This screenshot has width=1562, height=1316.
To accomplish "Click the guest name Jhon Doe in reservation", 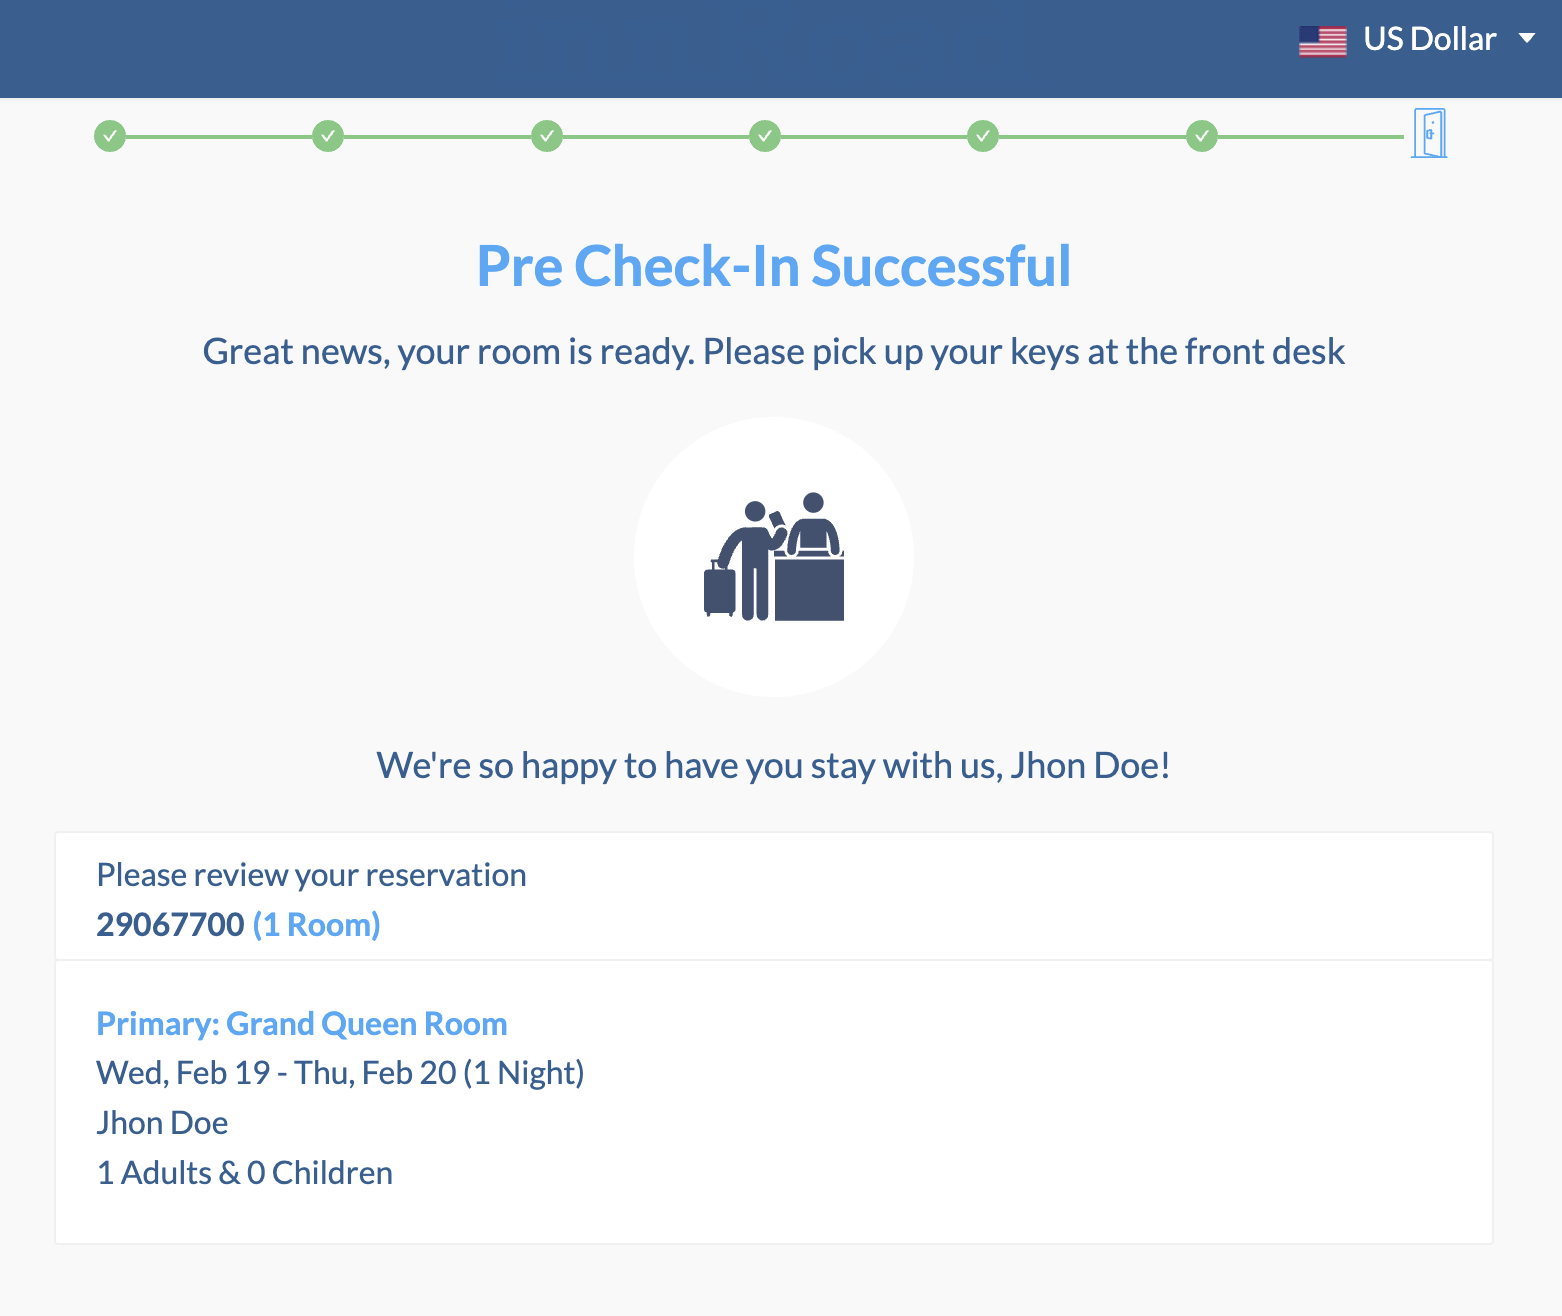I will click(x=162, y=1123).
